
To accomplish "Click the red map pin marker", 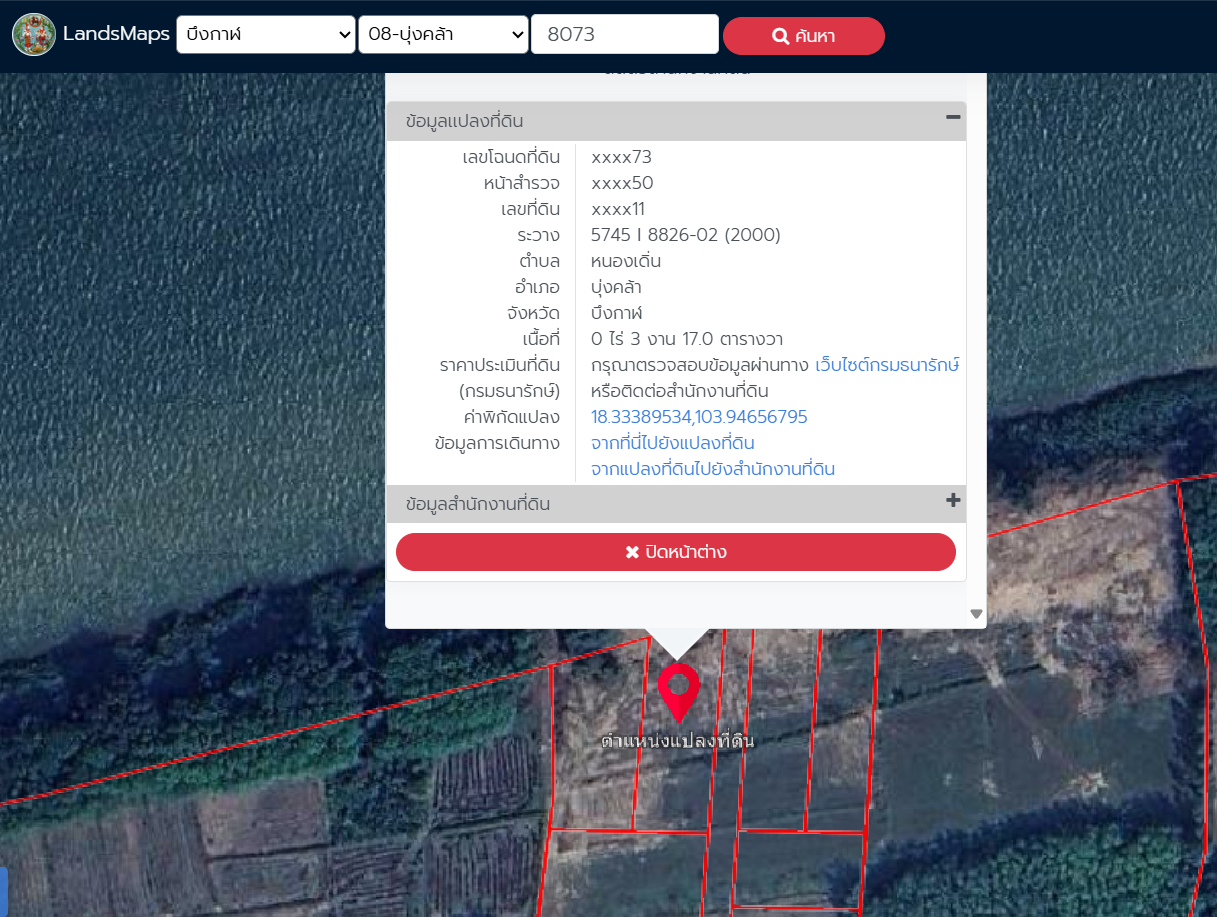I will point(678,689).
